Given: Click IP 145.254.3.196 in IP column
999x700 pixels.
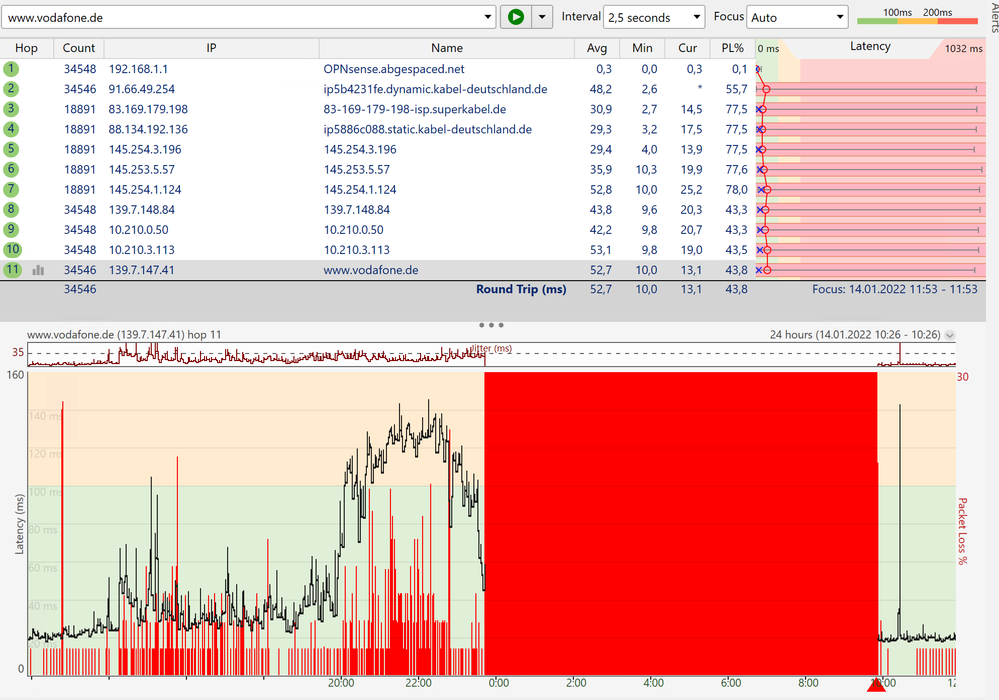Looking at the screenshot, I should click(145, 149).
